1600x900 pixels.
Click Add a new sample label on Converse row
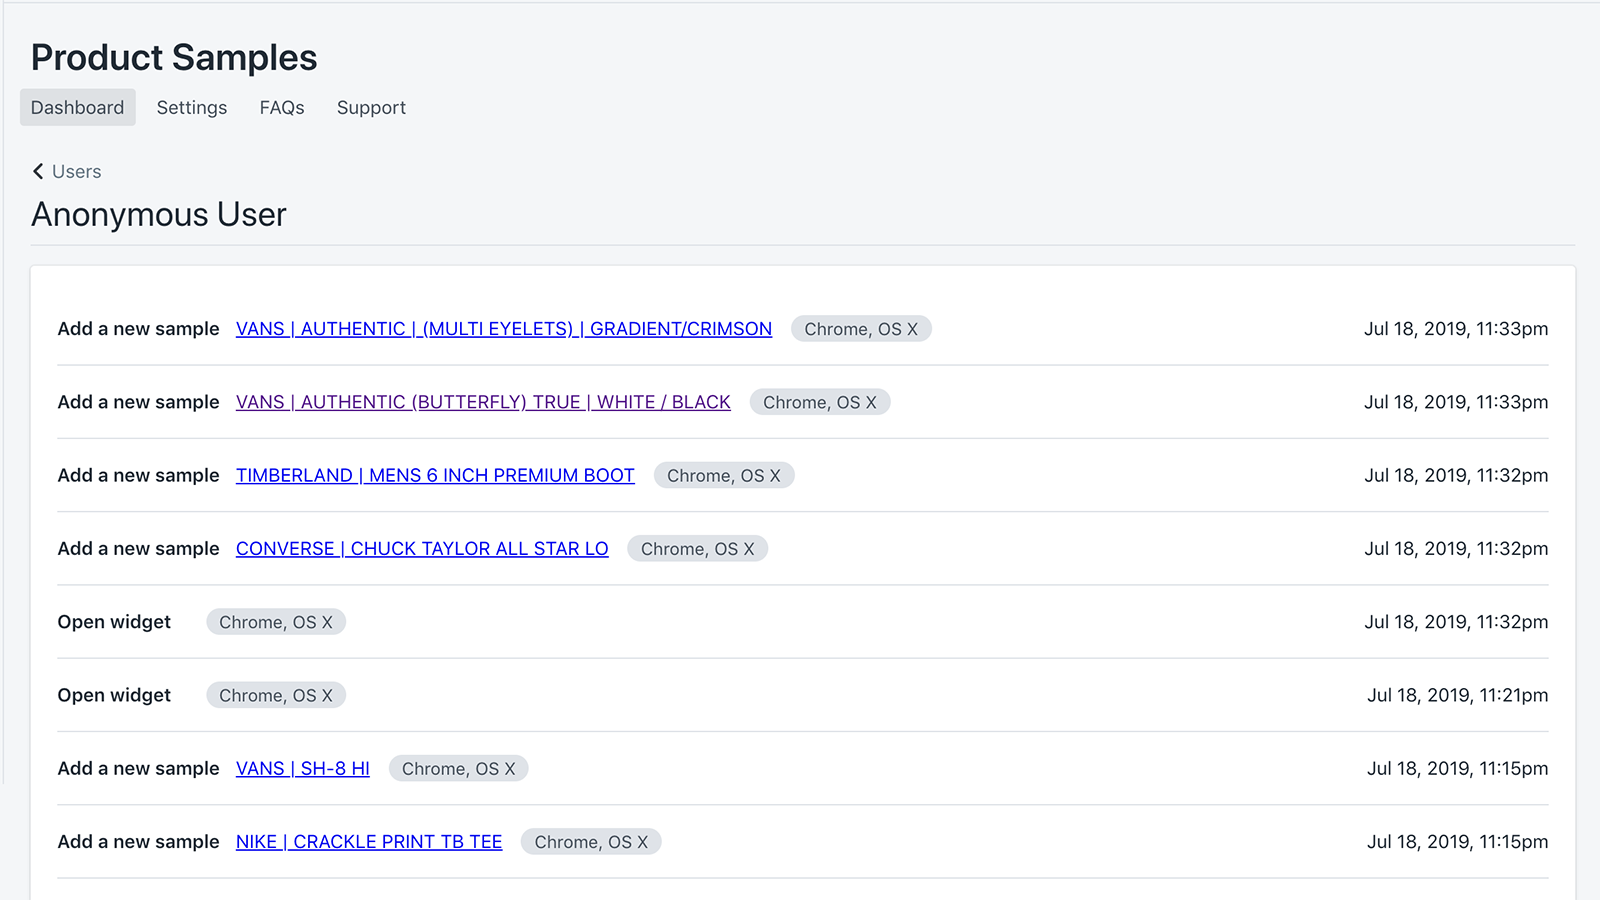point(138,548)
